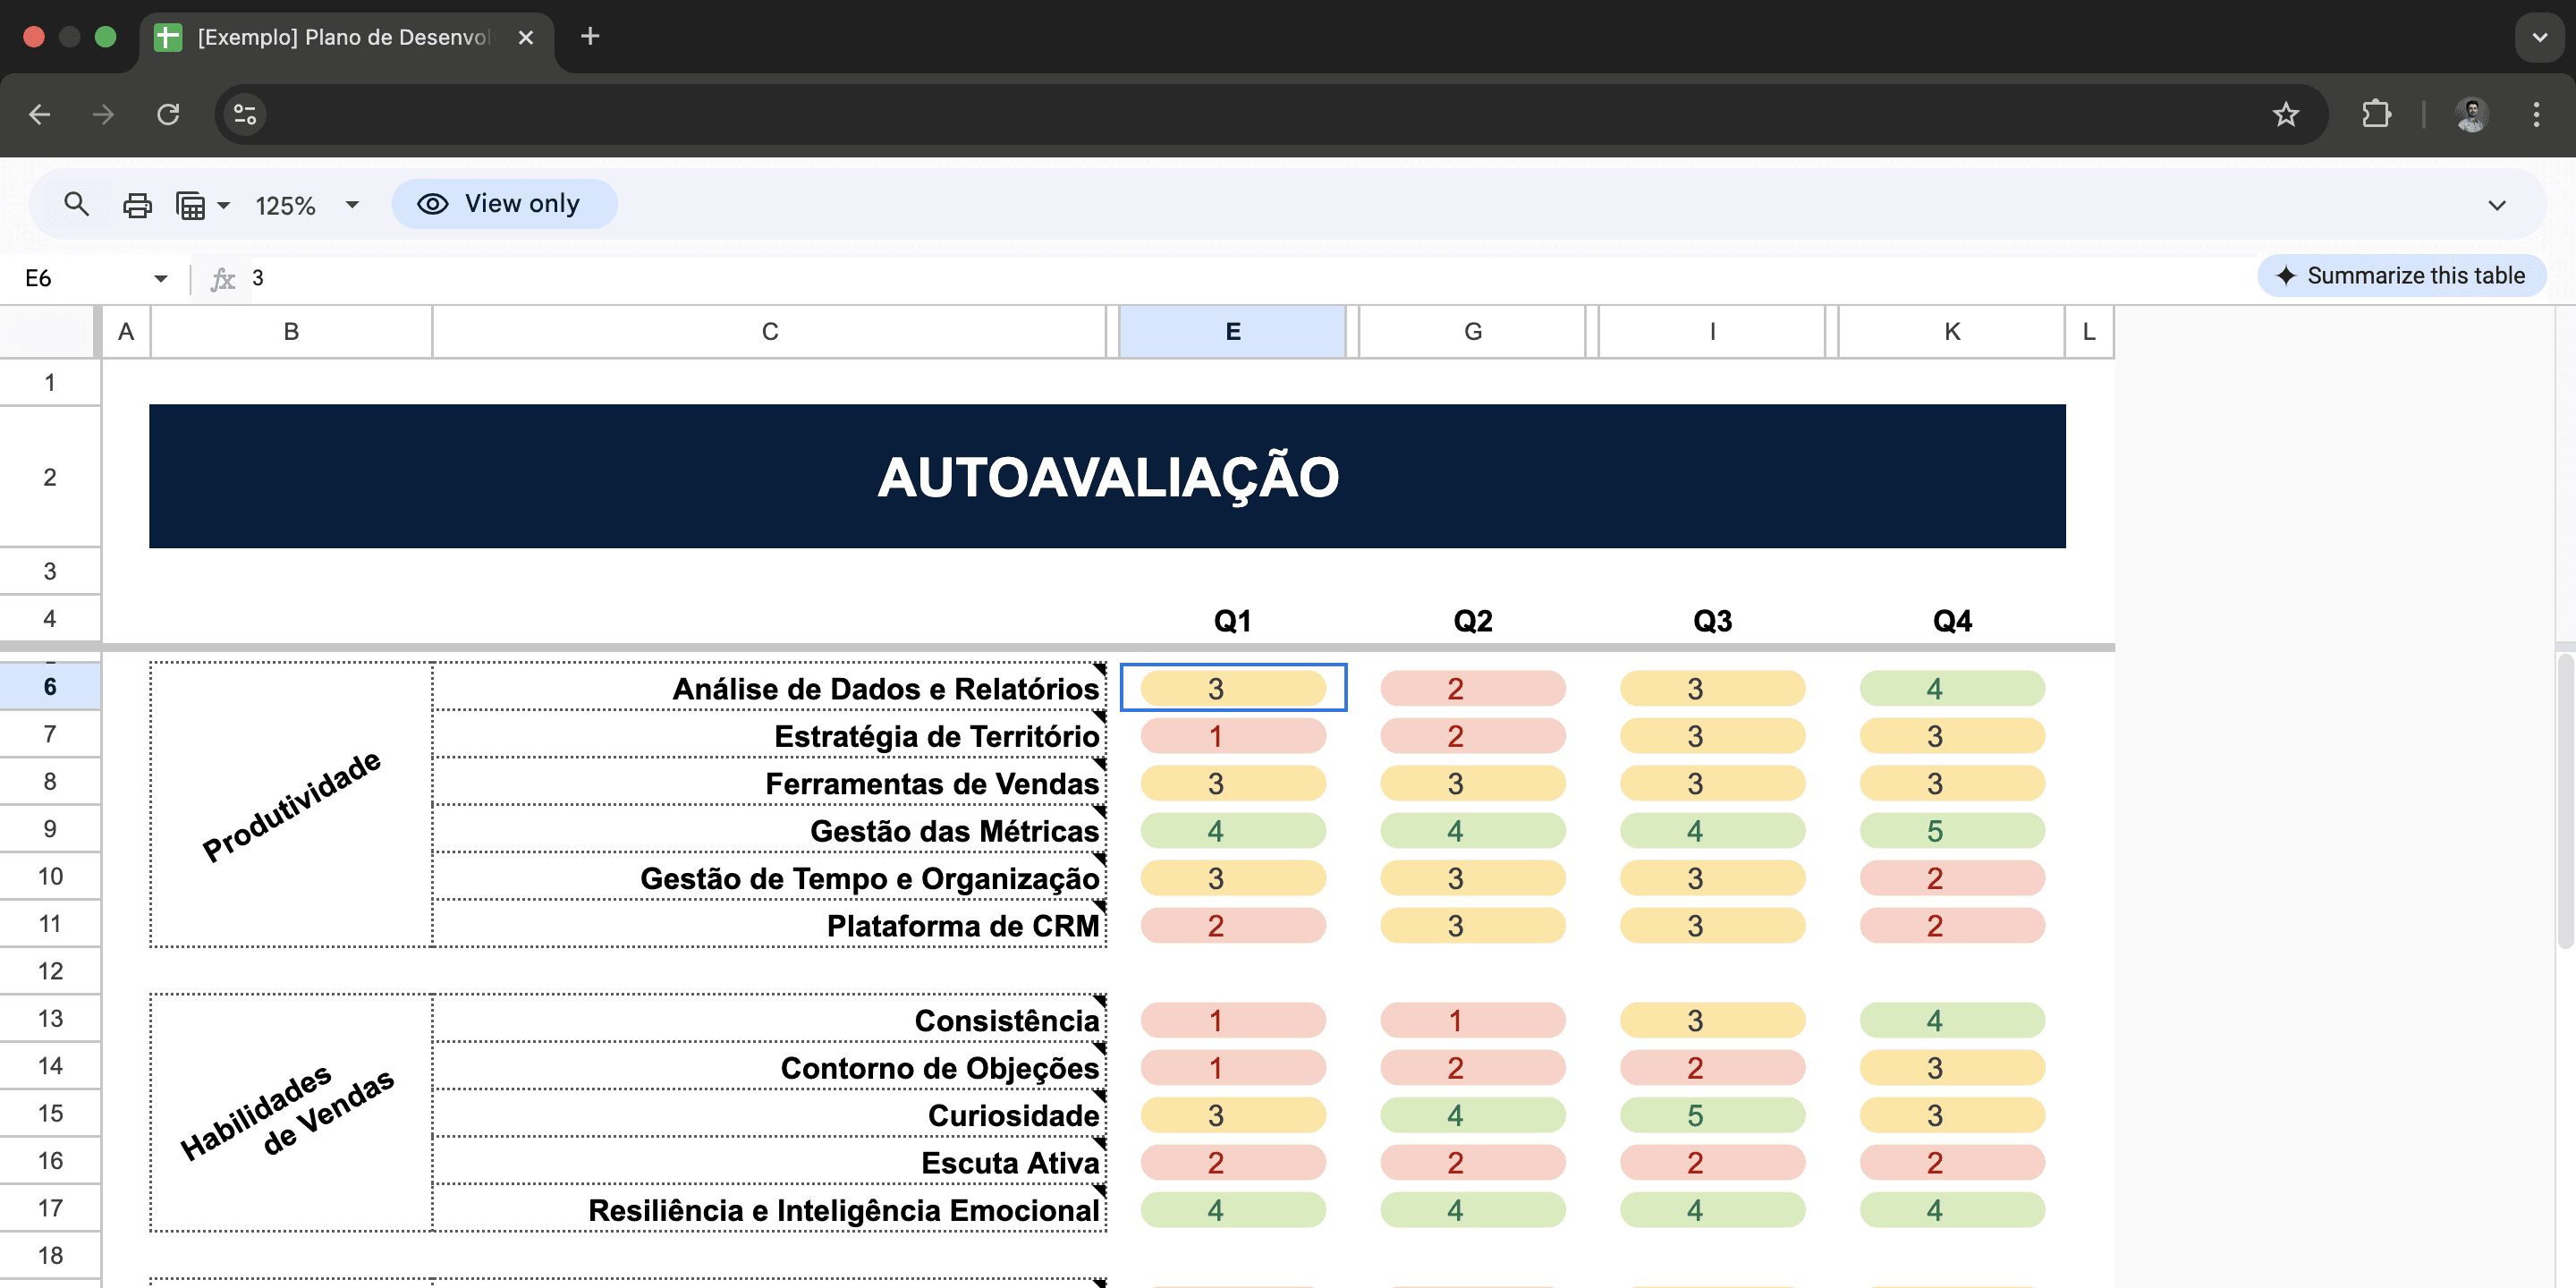The width and height of the screenshot is (2576, 1288).
Task: Open the cell name box dropdown arrow
Action: (160, 278)
